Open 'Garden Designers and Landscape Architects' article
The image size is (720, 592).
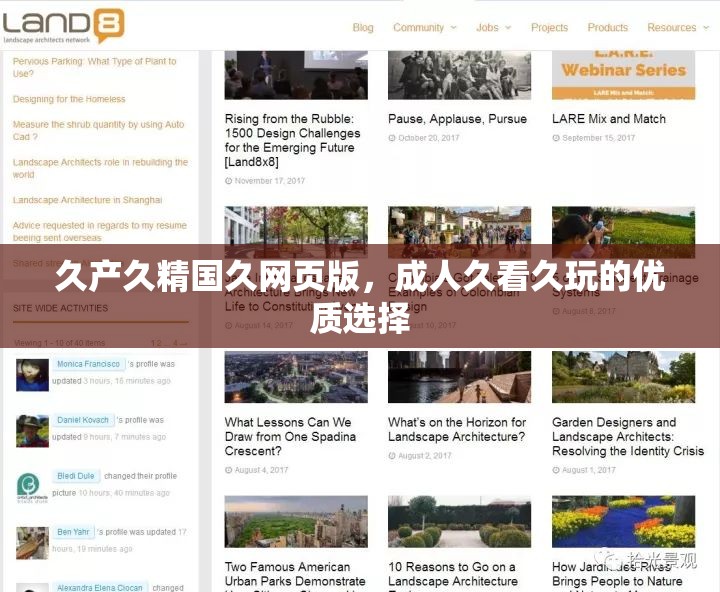(x=628, y=436)
